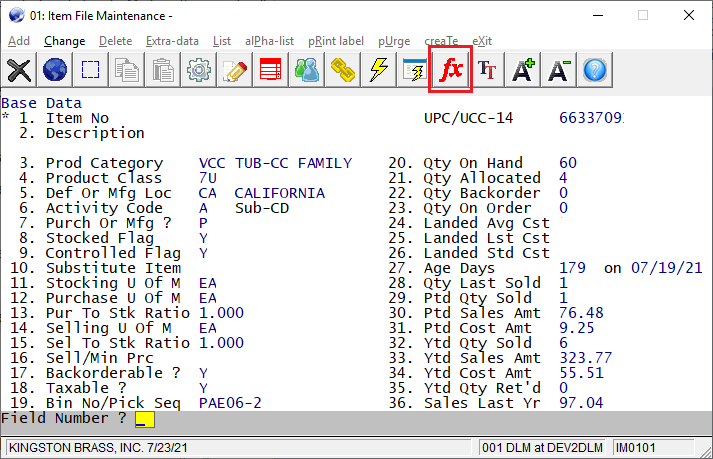Screen dimensions: 713x459
Task: Click the pencil note edit icon
Action: click(x=235, y=70)
